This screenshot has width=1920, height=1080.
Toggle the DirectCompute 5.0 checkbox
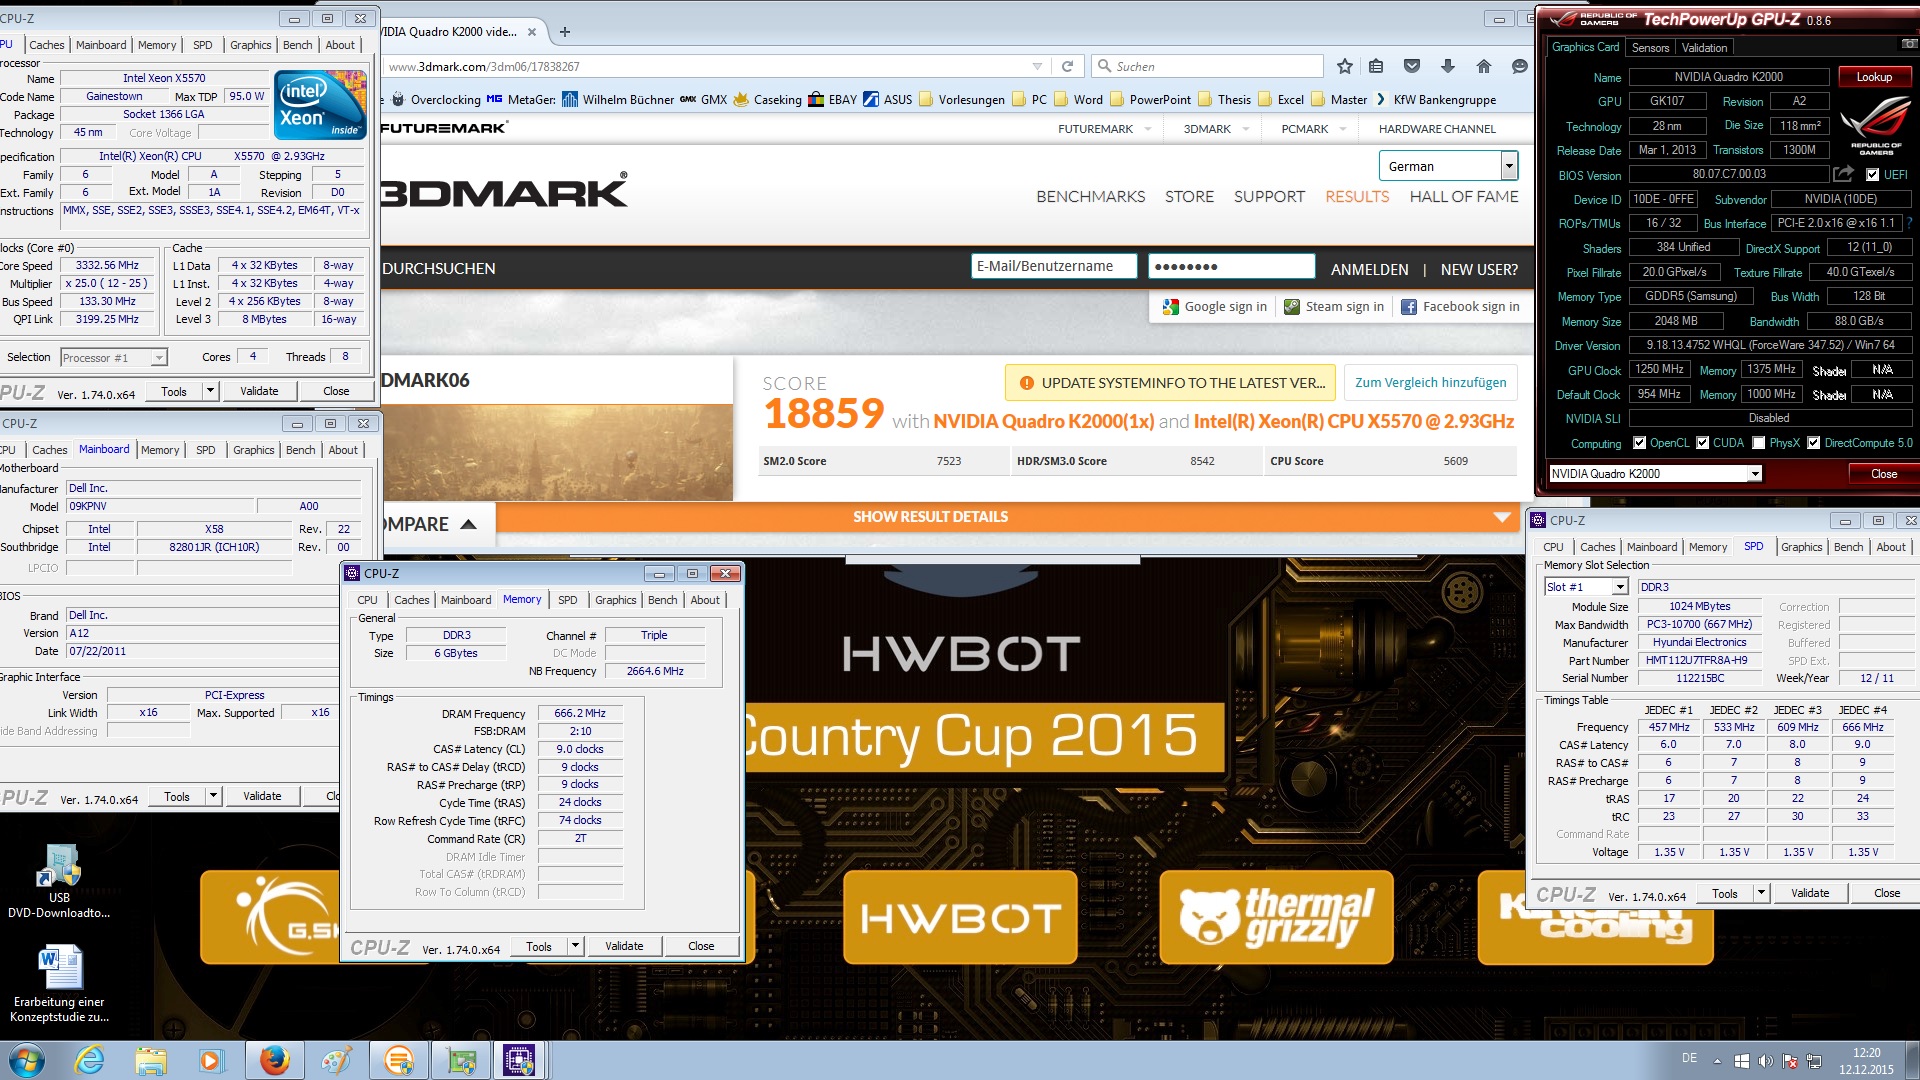(x=1813, y=443)
